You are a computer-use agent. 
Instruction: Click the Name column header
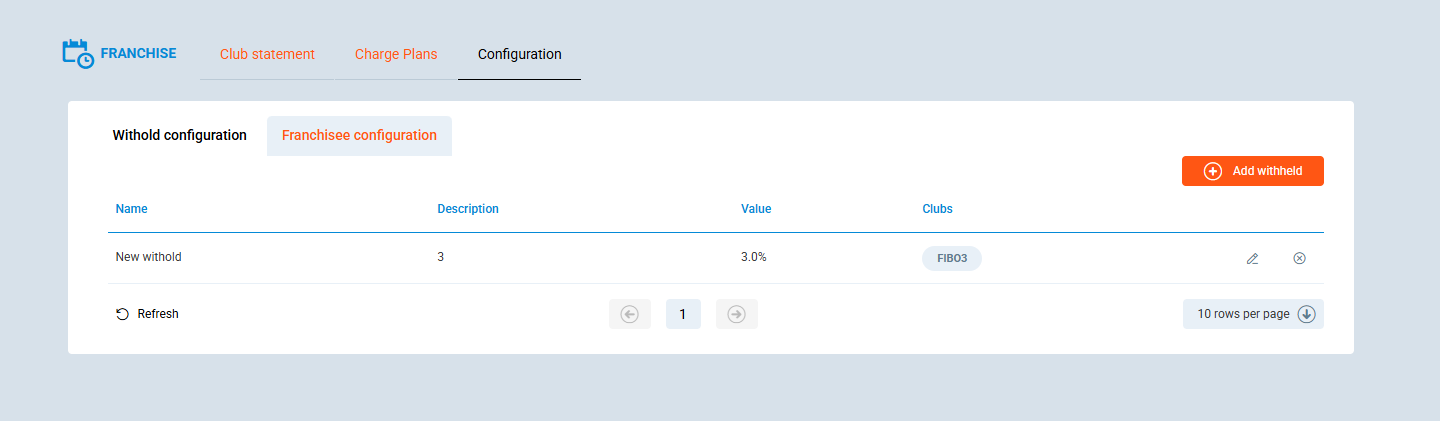coord(131,209)
